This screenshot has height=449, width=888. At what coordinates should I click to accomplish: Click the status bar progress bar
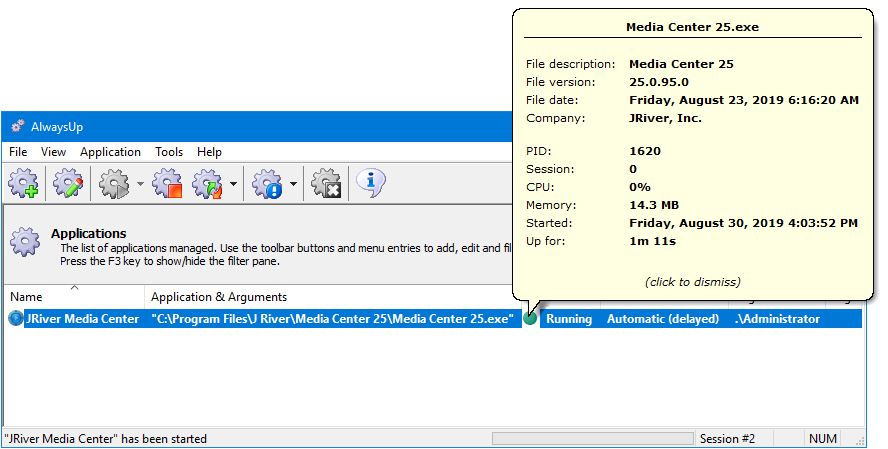(592, 439)
